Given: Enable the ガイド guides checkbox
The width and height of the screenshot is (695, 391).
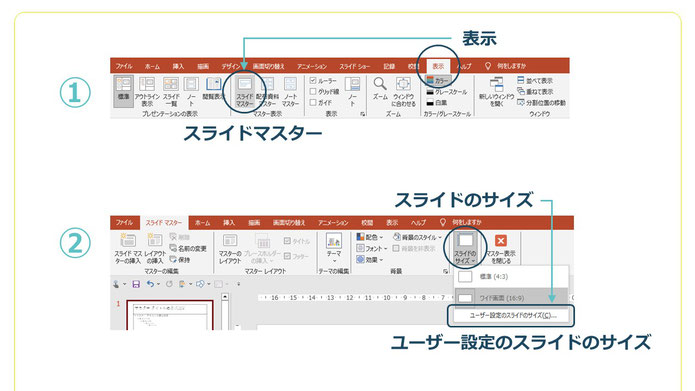Looking at the screenshot, I should [x=313, y=102].
